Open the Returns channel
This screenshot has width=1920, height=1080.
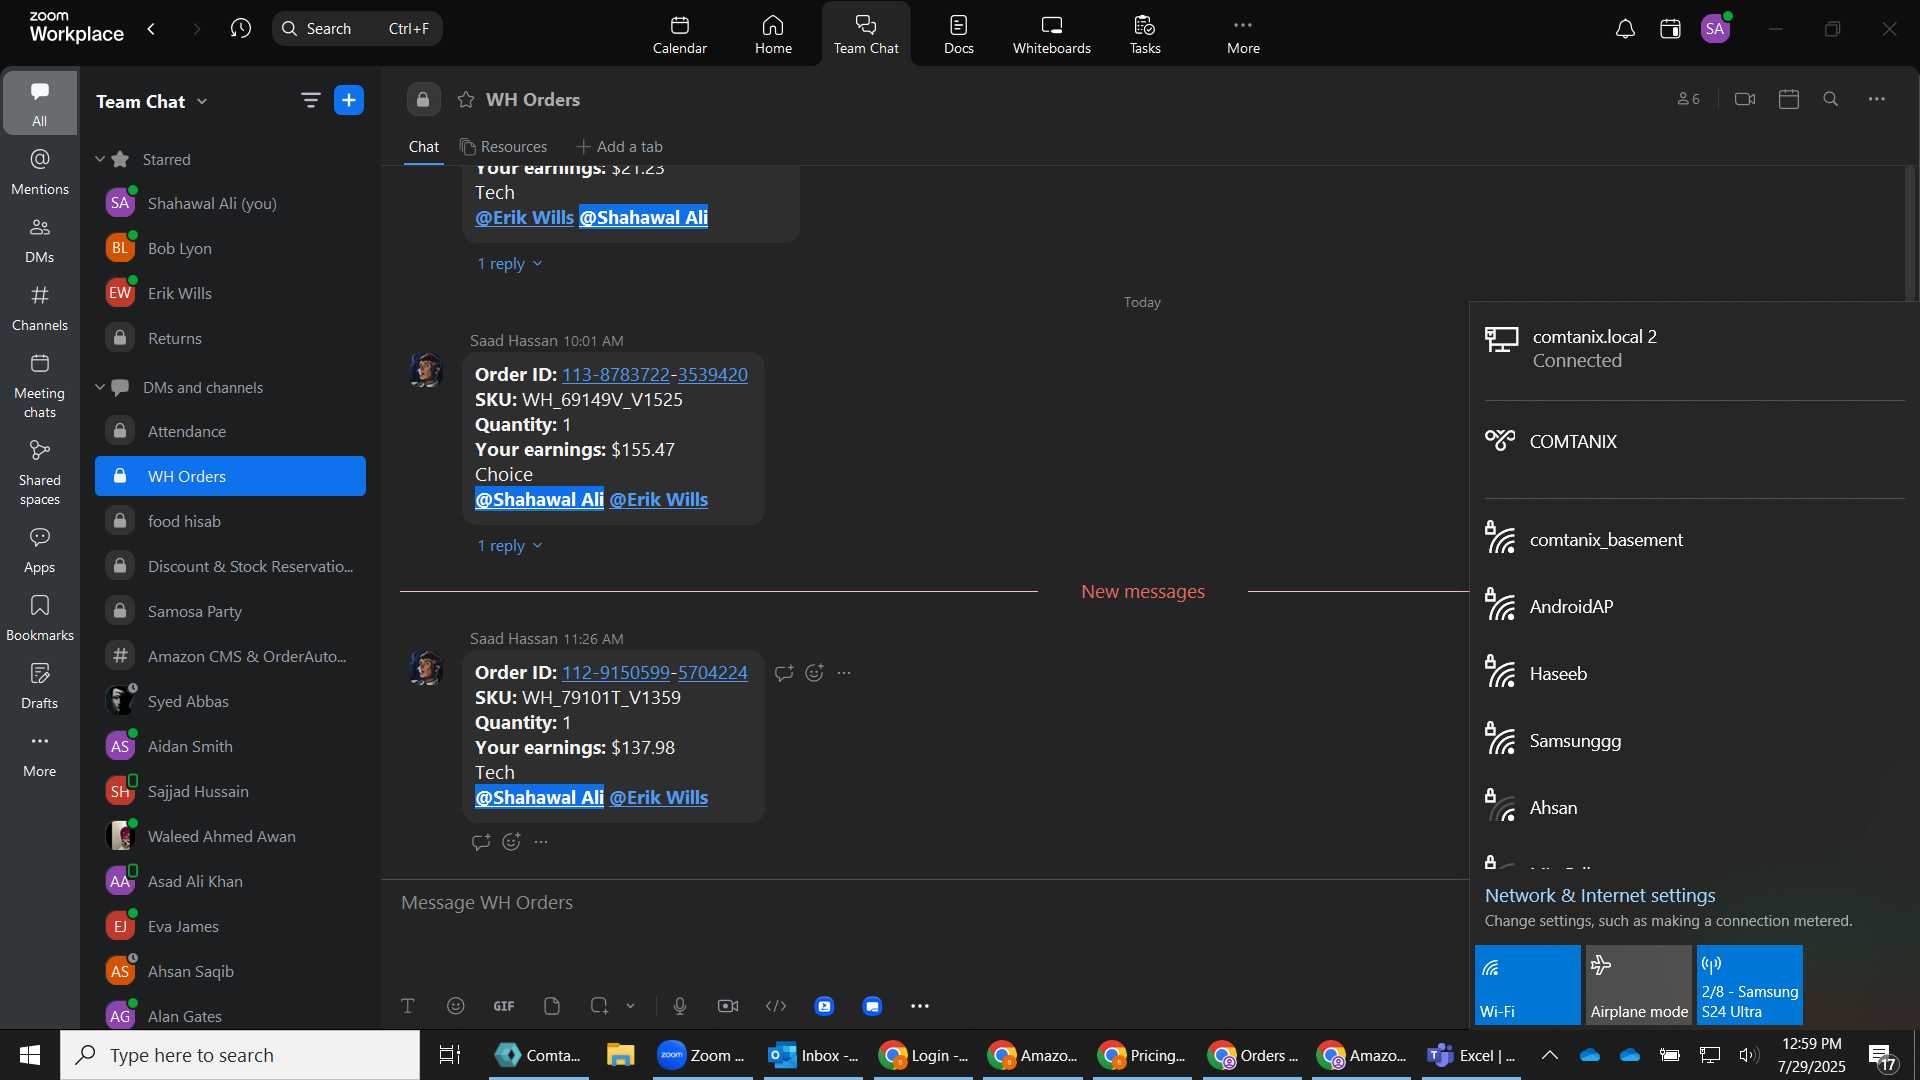230,339
